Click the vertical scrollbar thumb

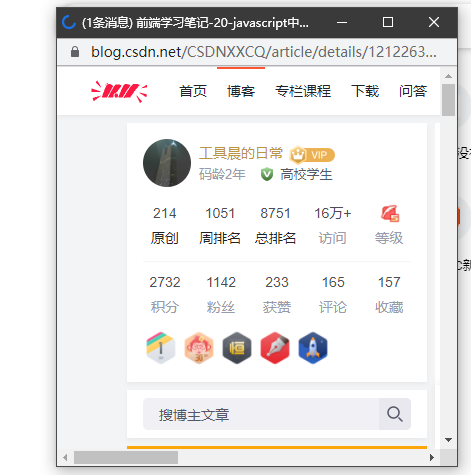[x=448, y=100]
